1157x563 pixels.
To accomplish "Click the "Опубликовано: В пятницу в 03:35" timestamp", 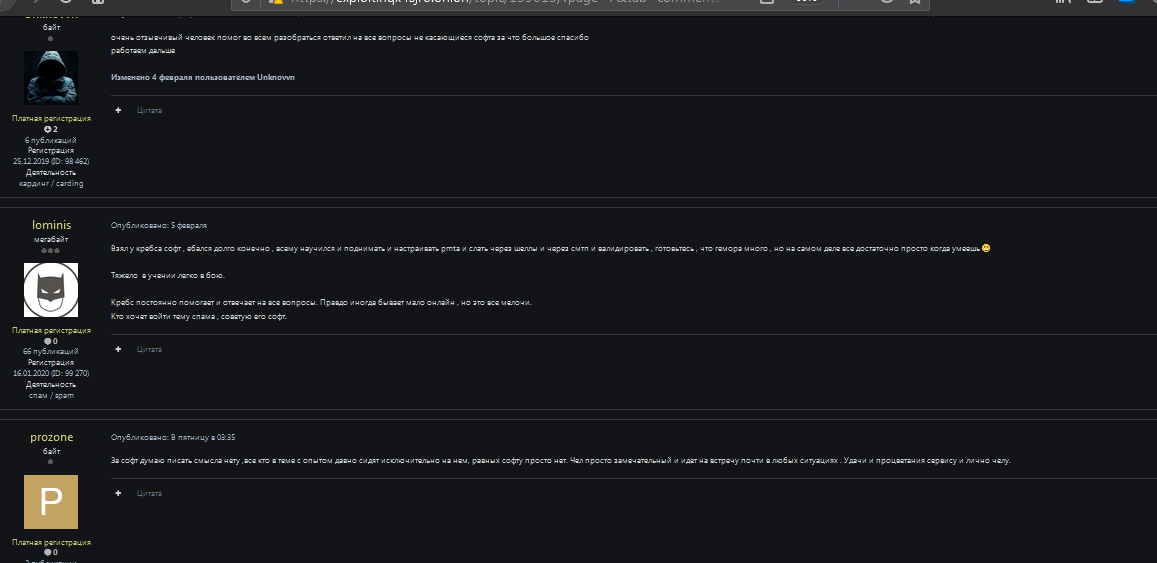I will [x=173, y=437].
